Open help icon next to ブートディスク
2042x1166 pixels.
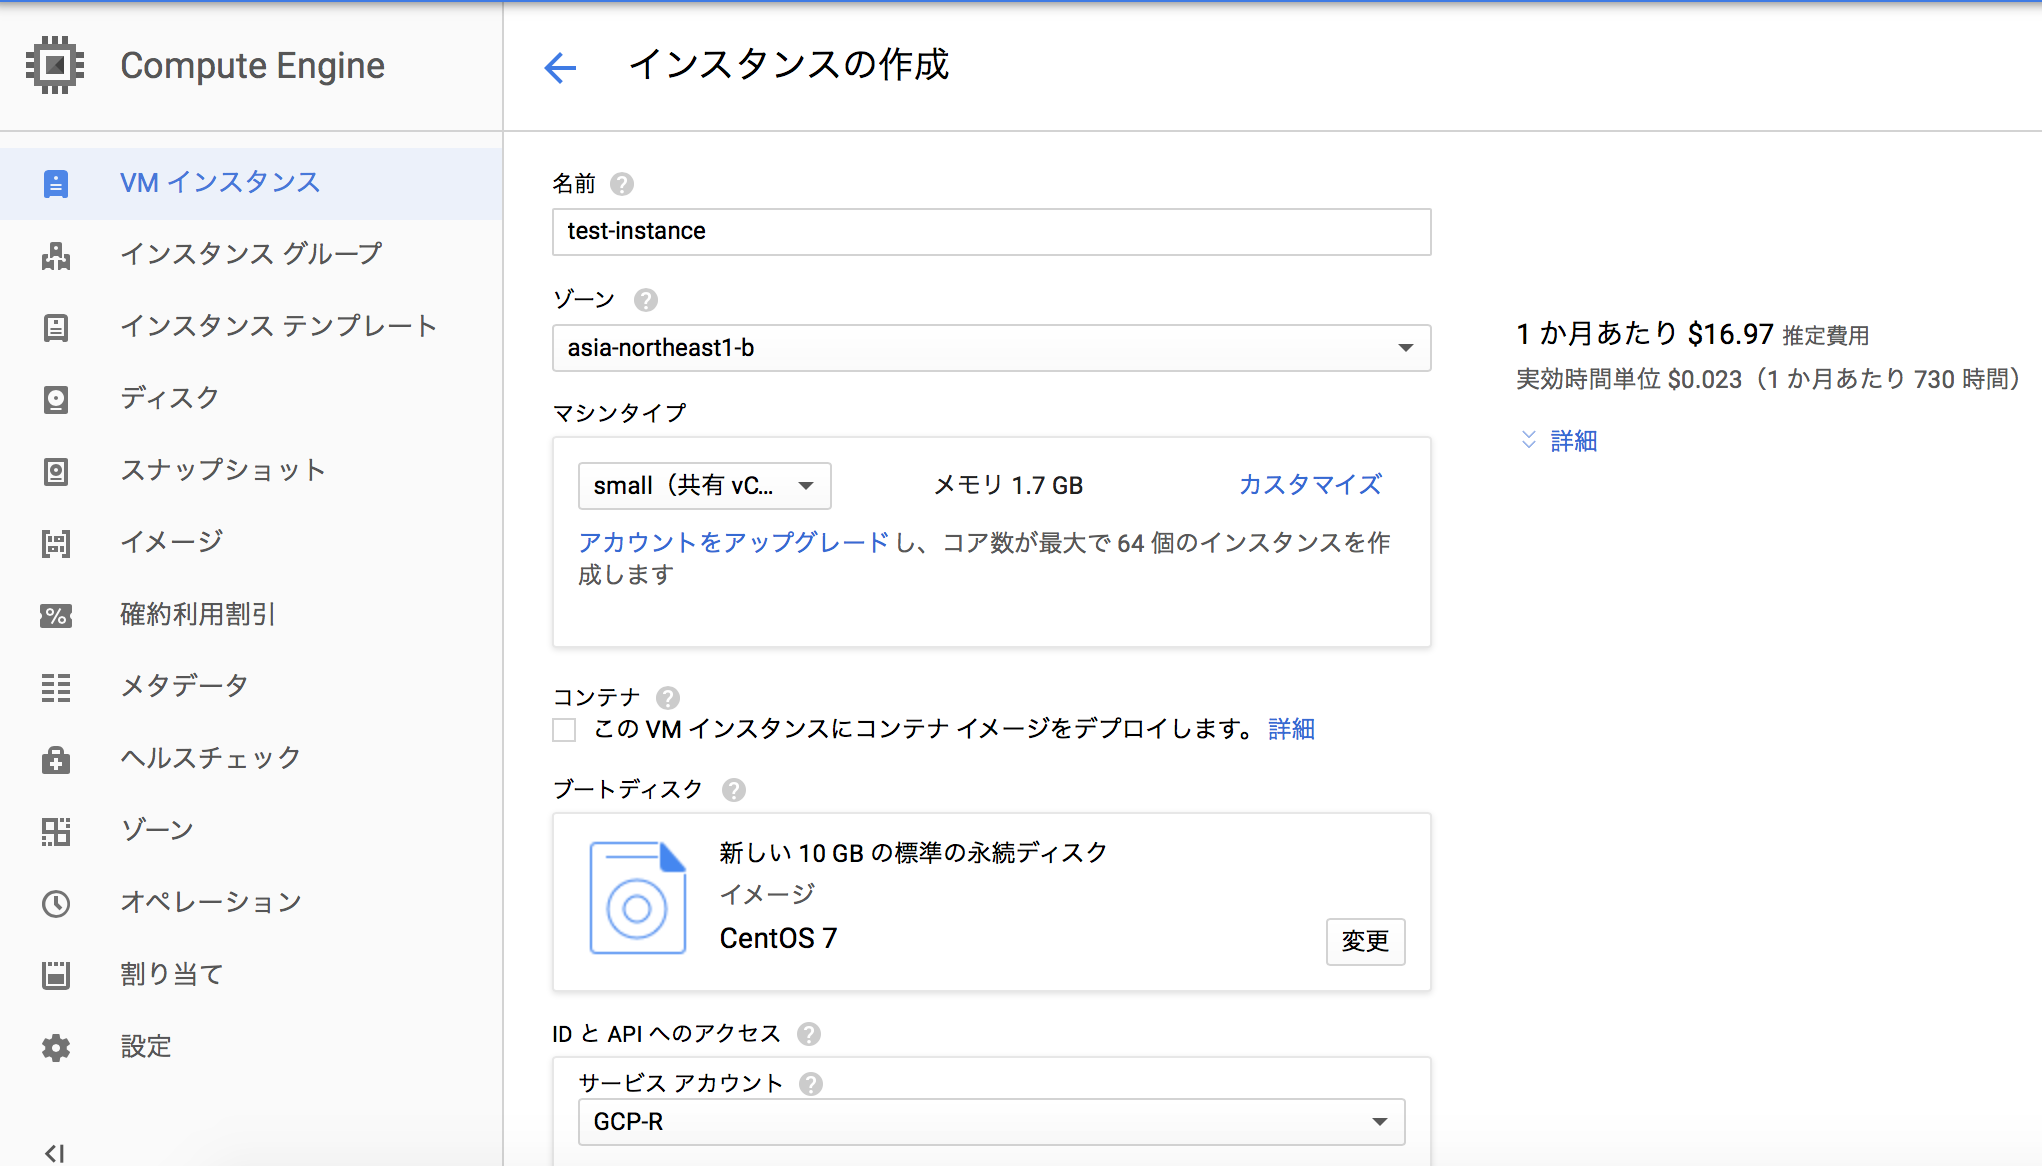pyautogui.click(x=734, y=790)
